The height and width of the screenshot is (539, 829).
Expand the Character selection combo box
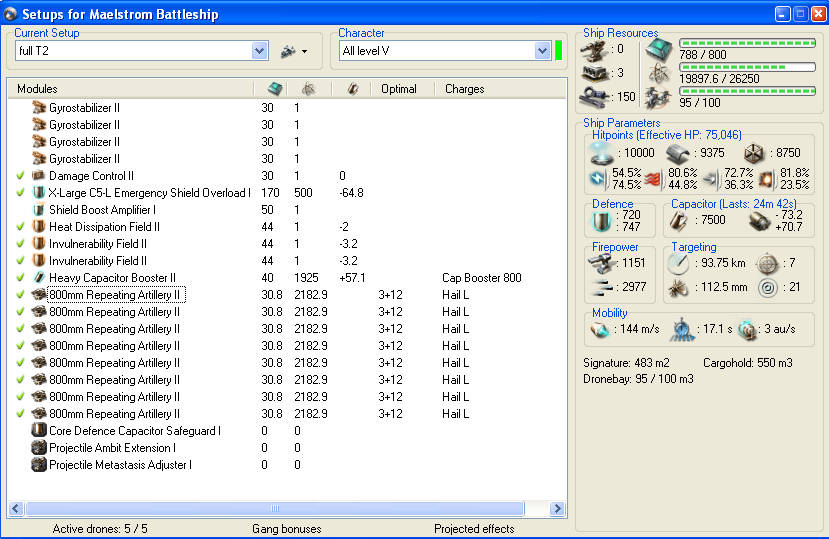542,51
